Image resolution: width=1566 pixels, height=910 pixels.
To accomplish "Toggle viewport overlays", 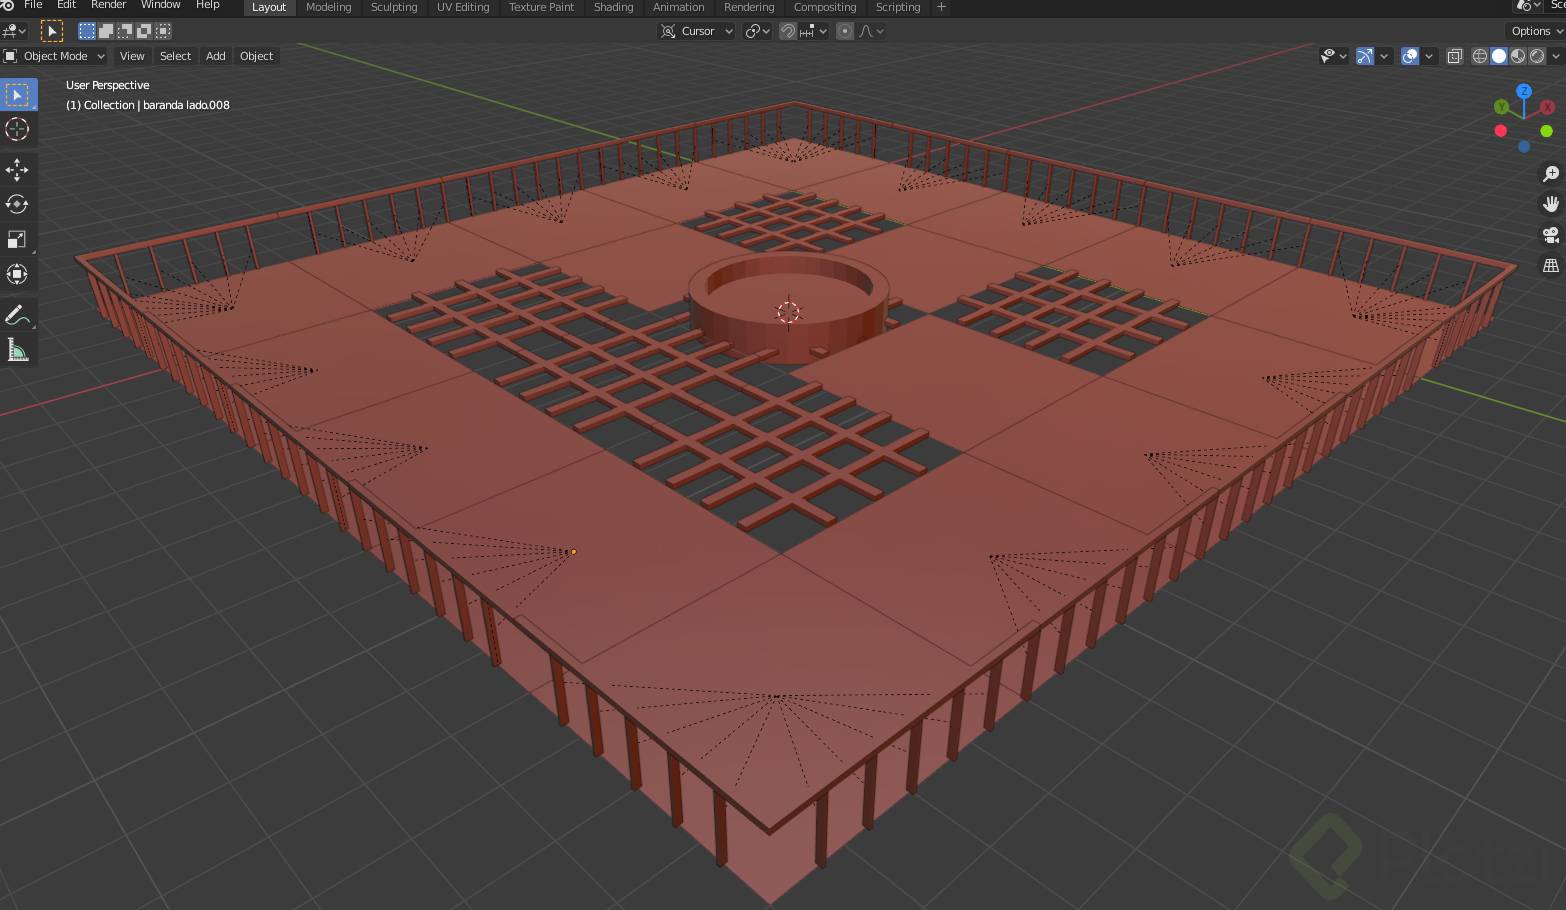I will pos(1410,56).
